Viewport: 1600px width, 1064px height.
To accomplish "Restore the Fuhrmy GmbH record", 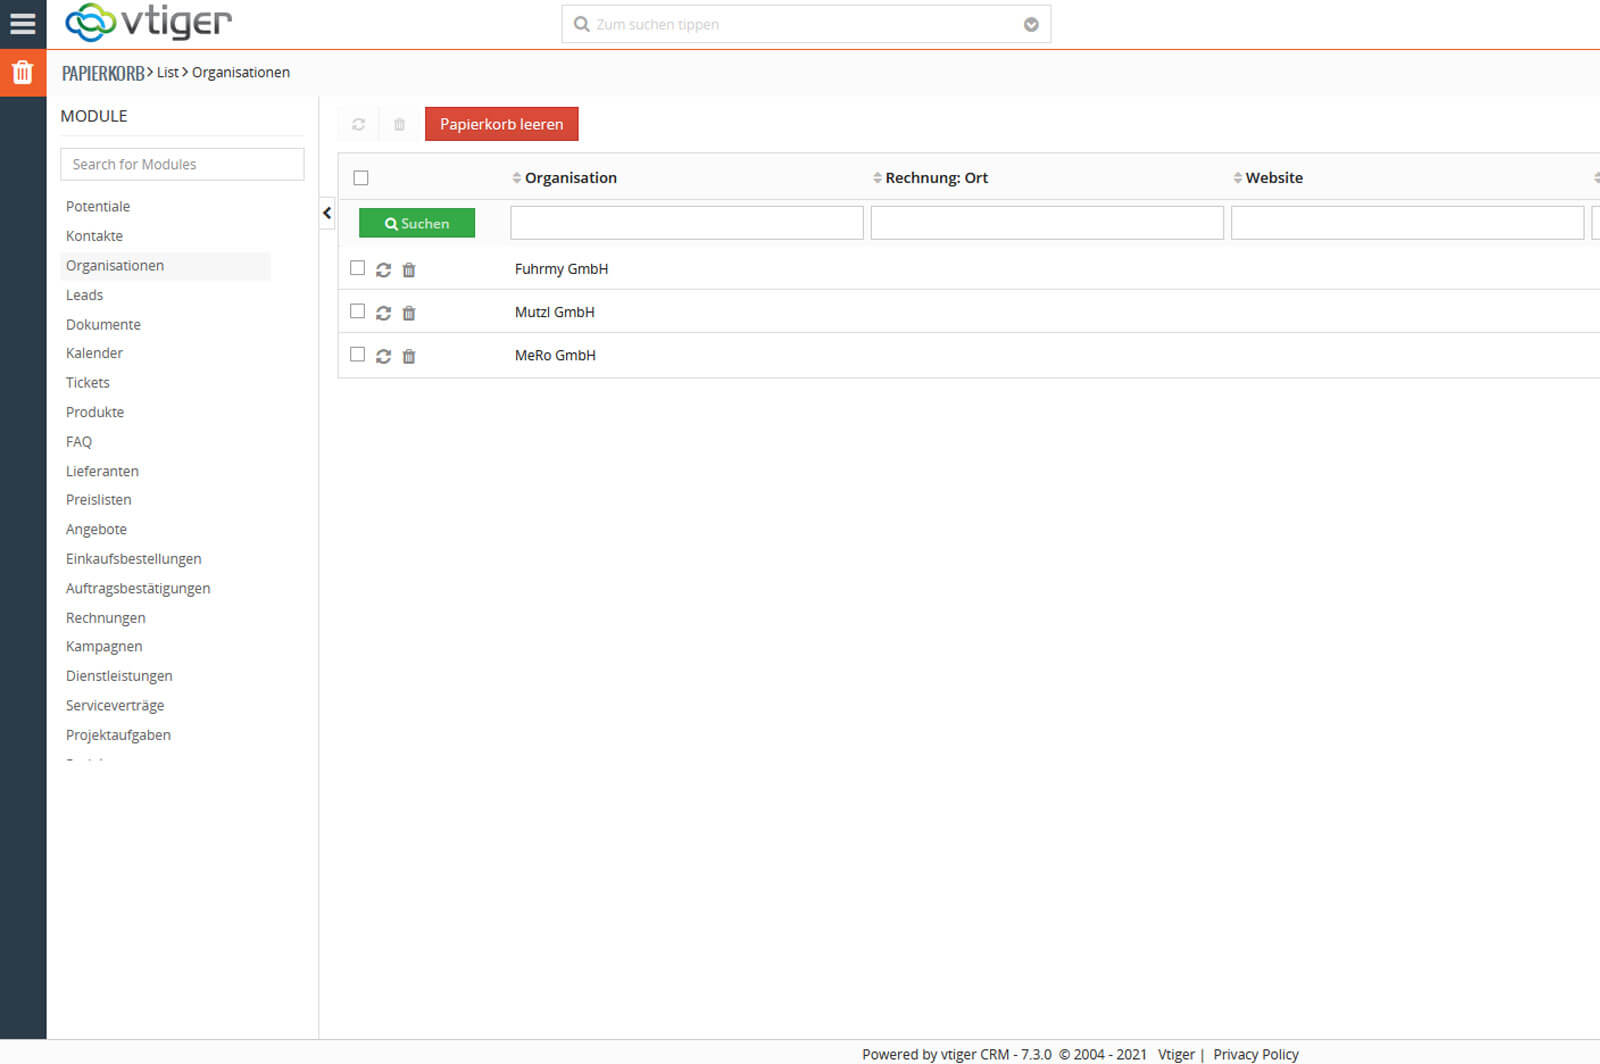I will click(x=383, y=270).
